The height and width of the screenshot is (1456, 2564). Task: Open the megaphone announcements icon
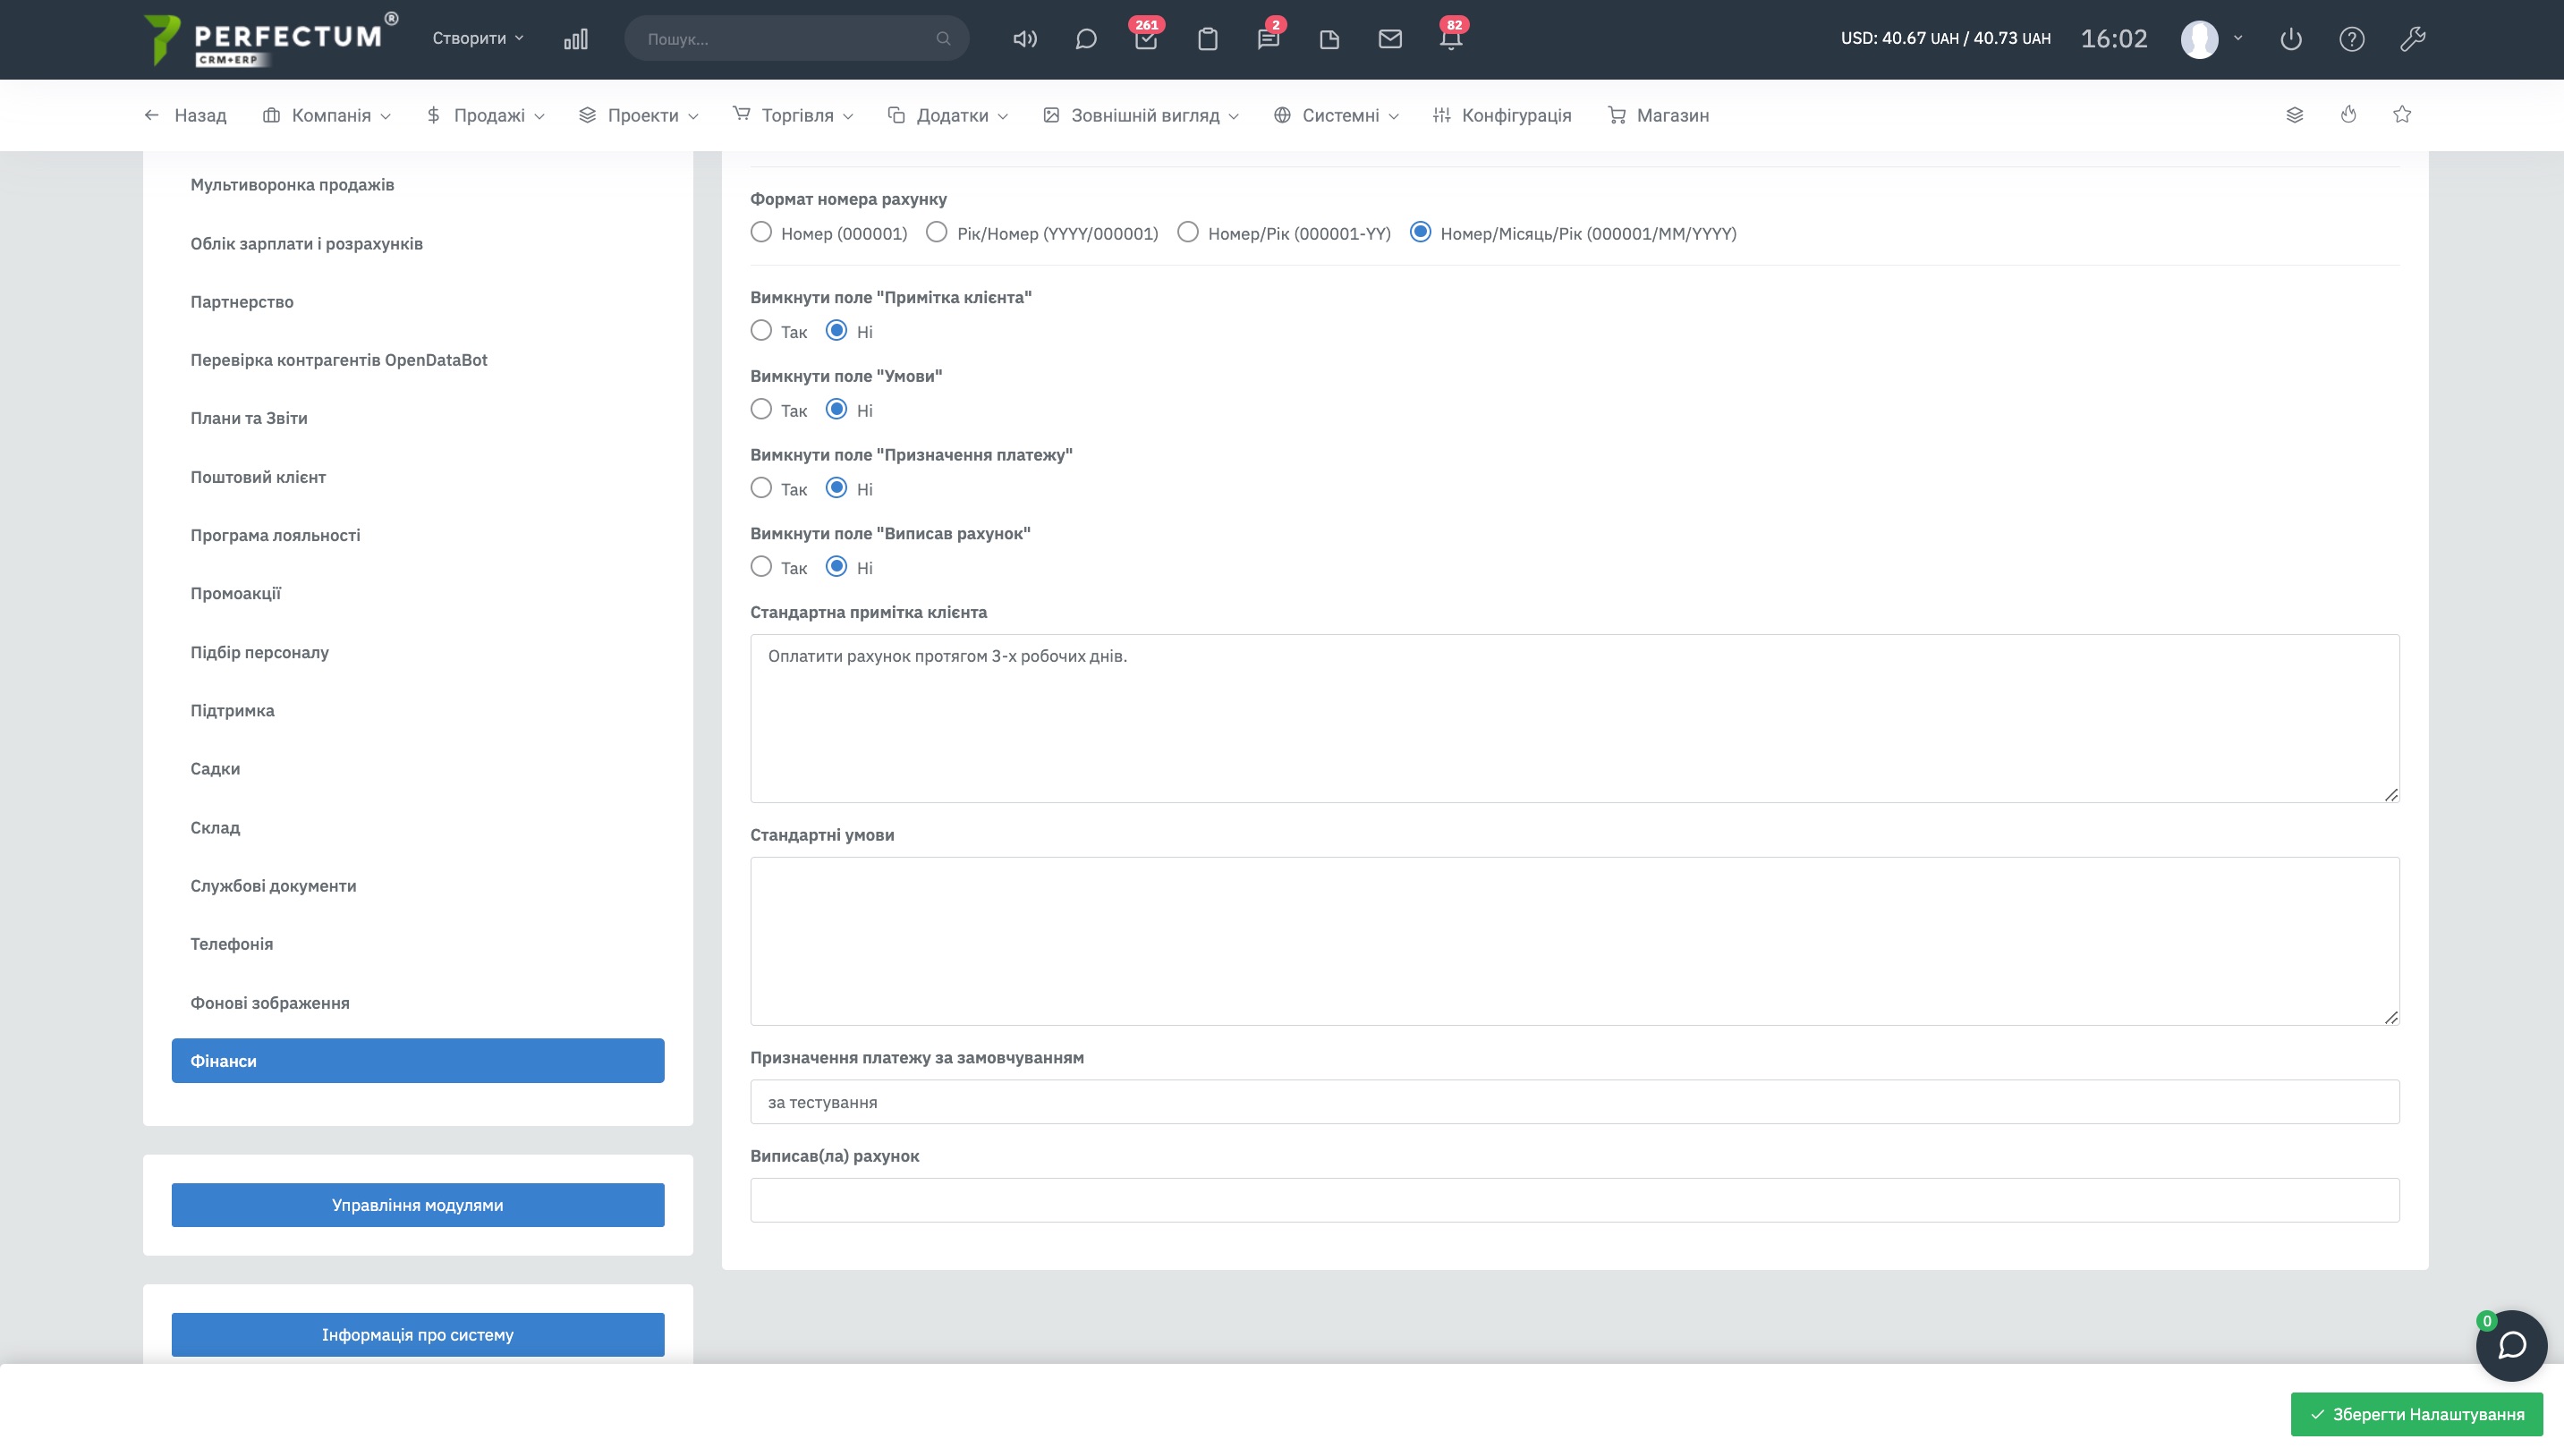1025,39
